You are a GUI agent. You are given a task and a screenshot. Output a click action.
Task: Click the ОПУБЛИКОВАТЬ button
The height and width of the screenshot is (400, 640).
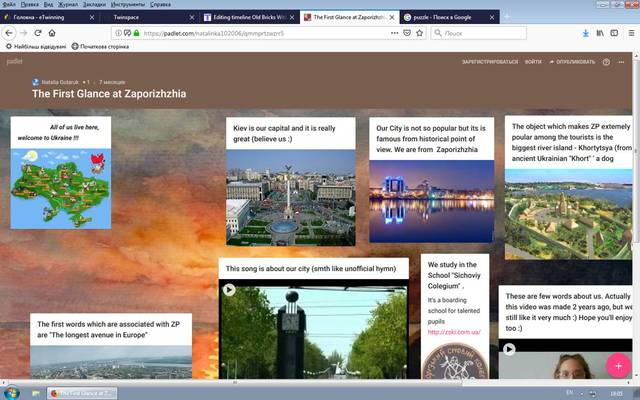tap(572, 62)
